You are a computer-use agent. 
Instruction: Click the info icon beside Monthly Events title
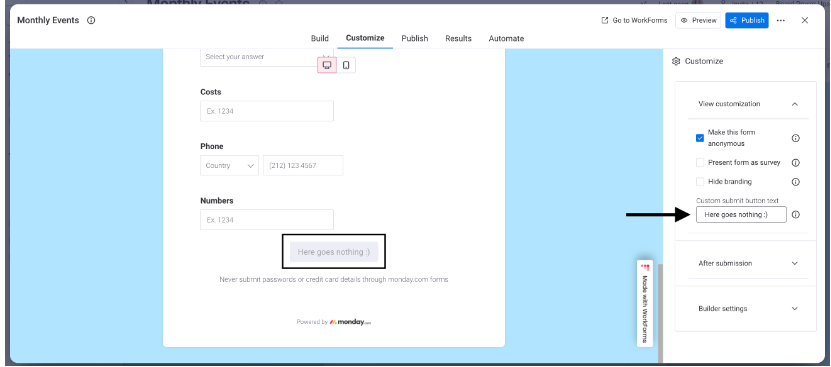tap(91, 21)
